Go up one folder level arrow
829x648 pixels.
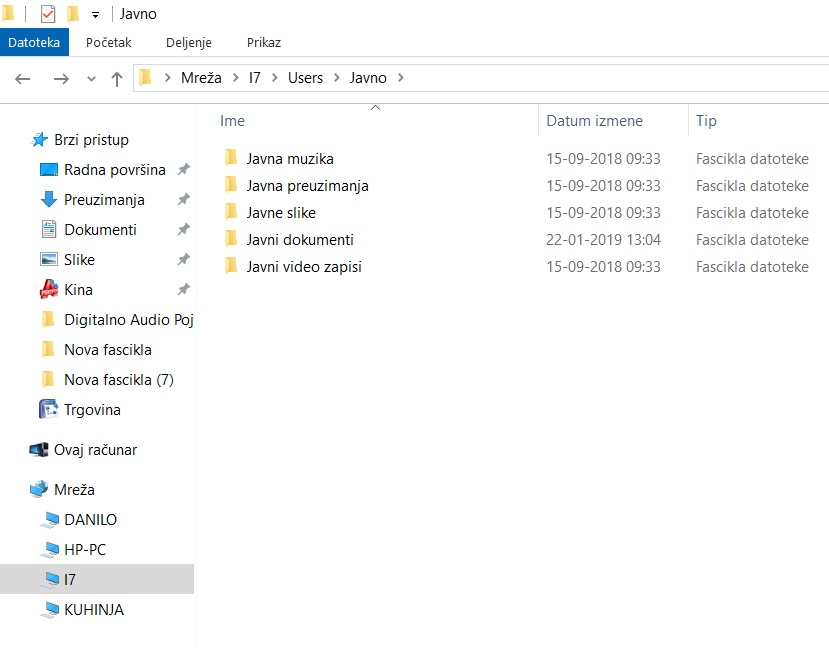117,78
